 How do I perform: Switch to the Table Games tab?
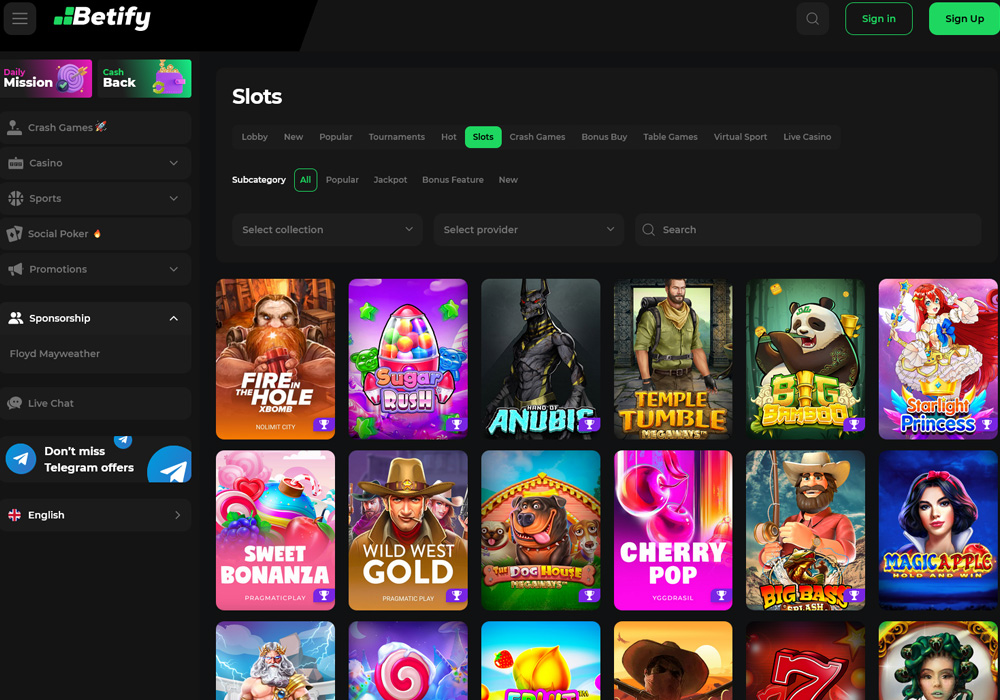pyautogui.click(x=670, y=137)
